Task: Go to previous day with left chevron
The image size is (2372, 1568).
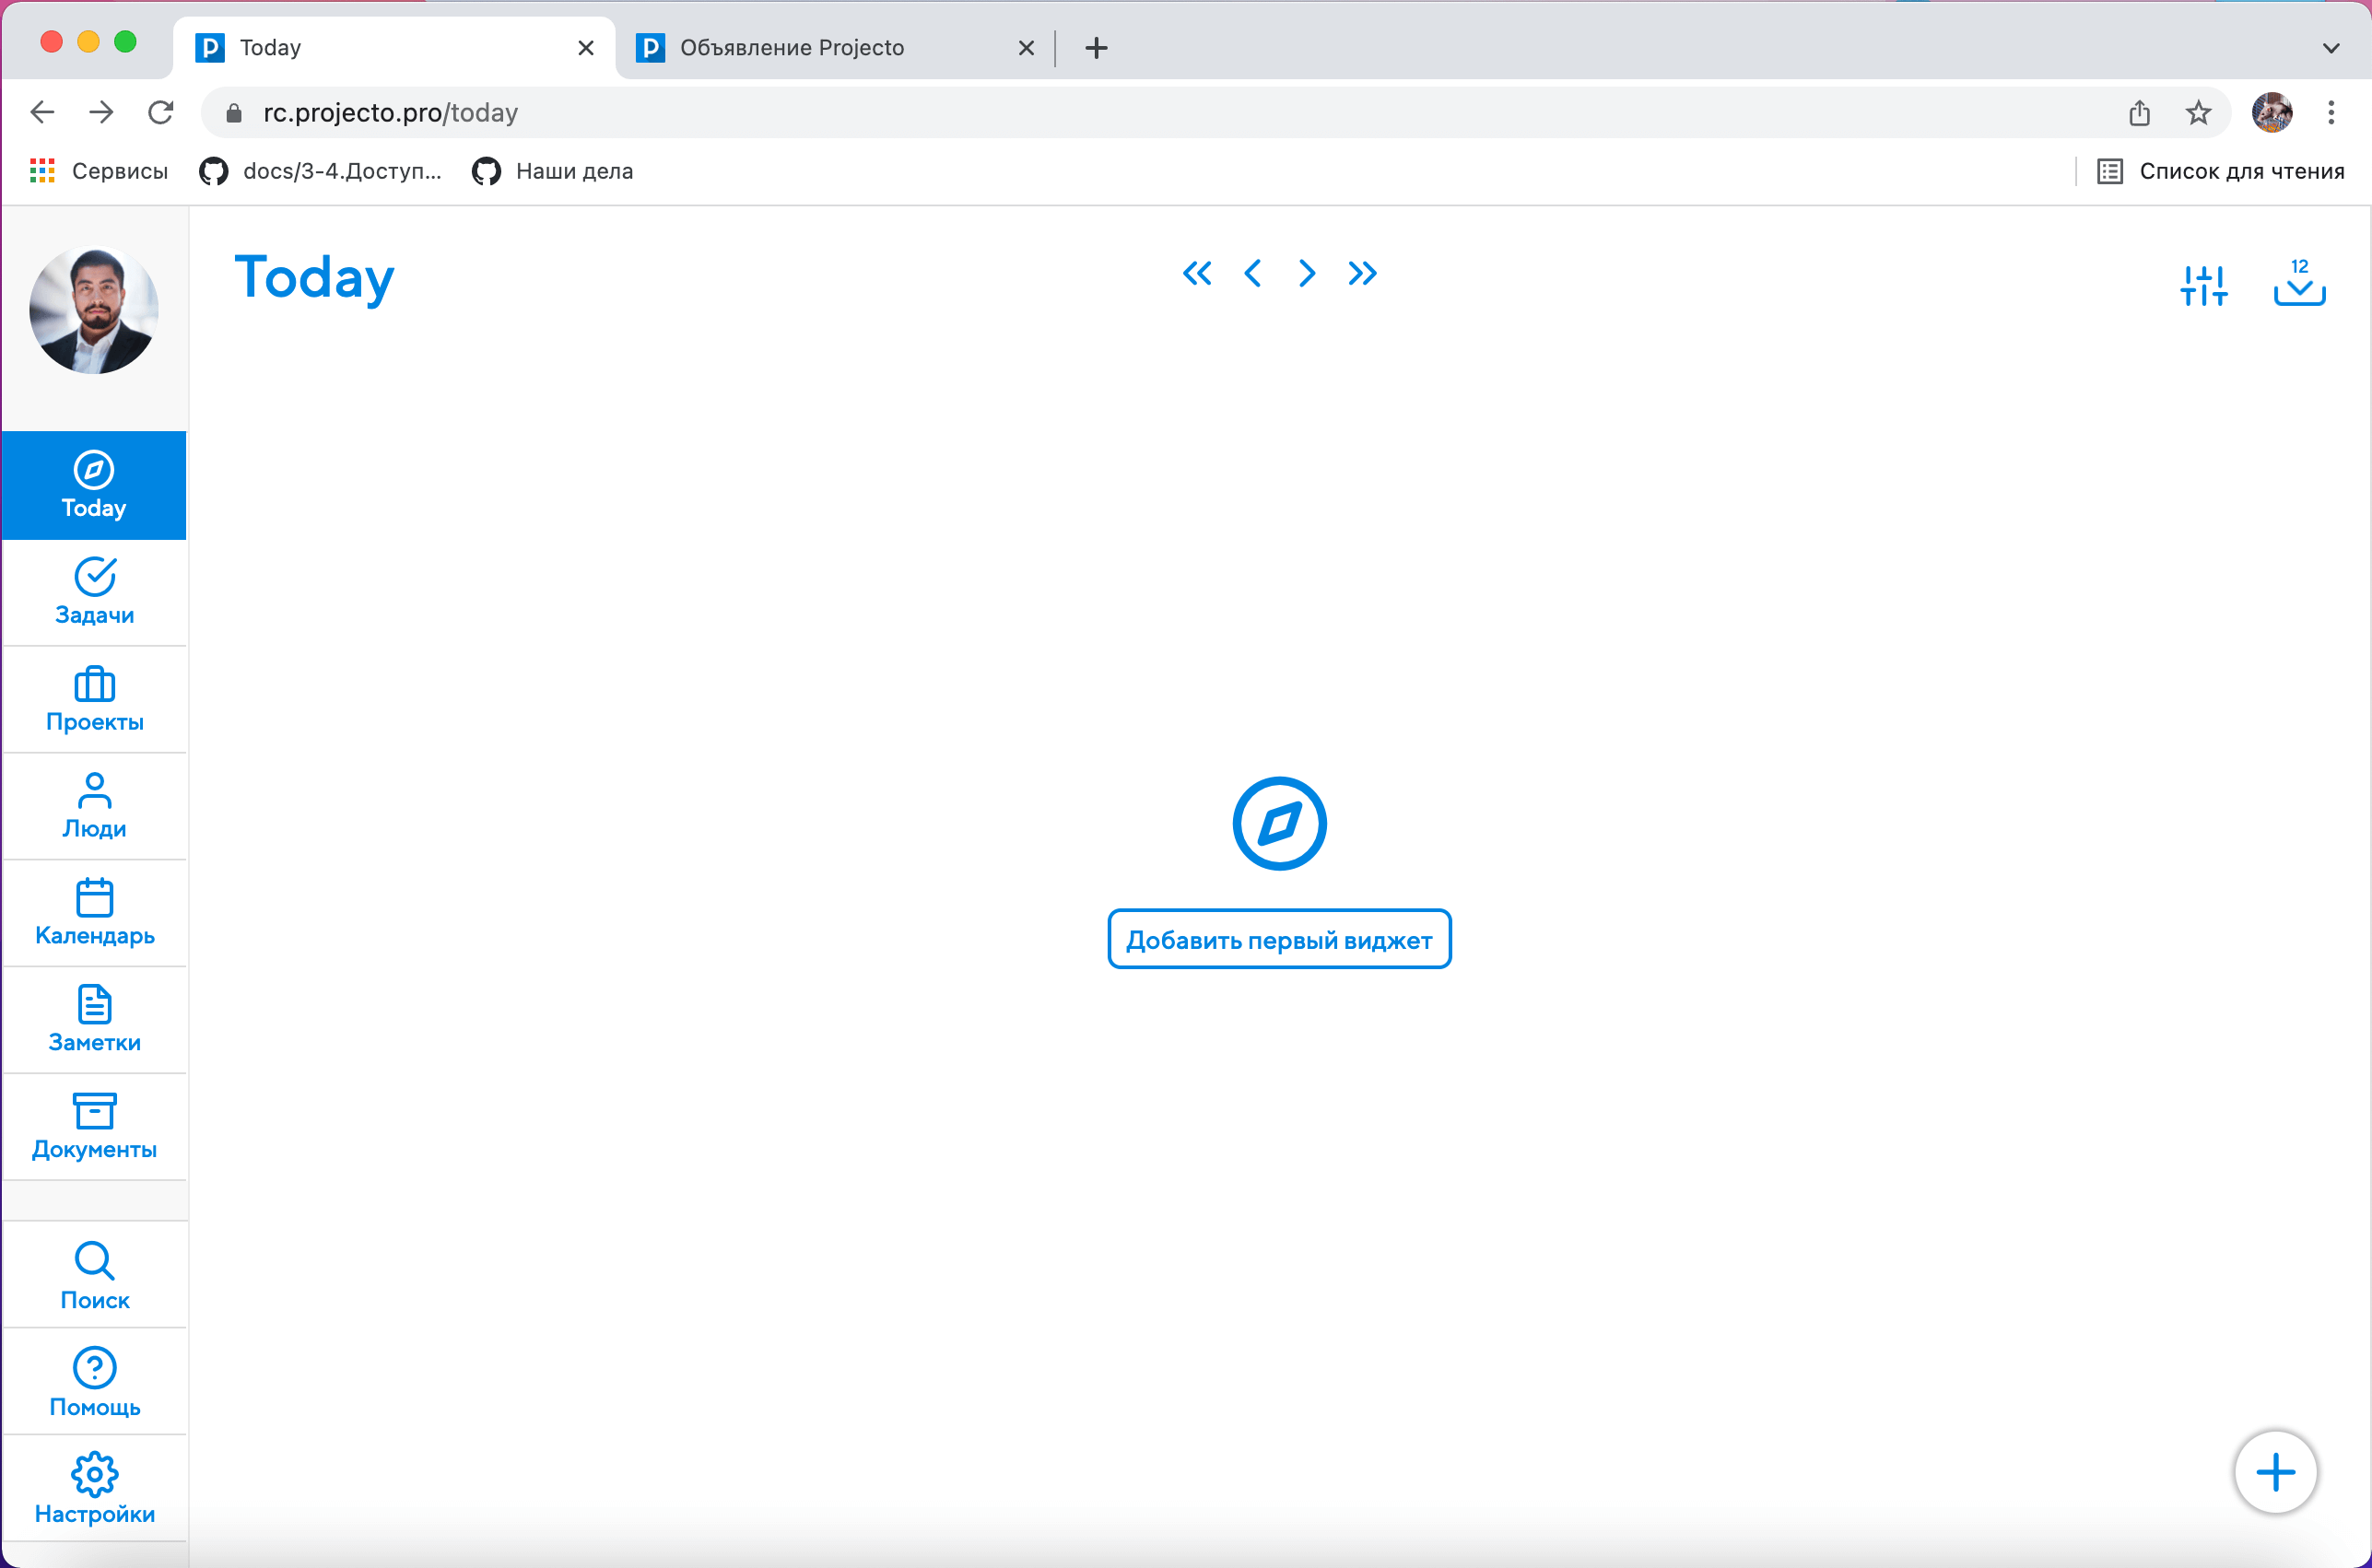Action: pos(1252,273)
